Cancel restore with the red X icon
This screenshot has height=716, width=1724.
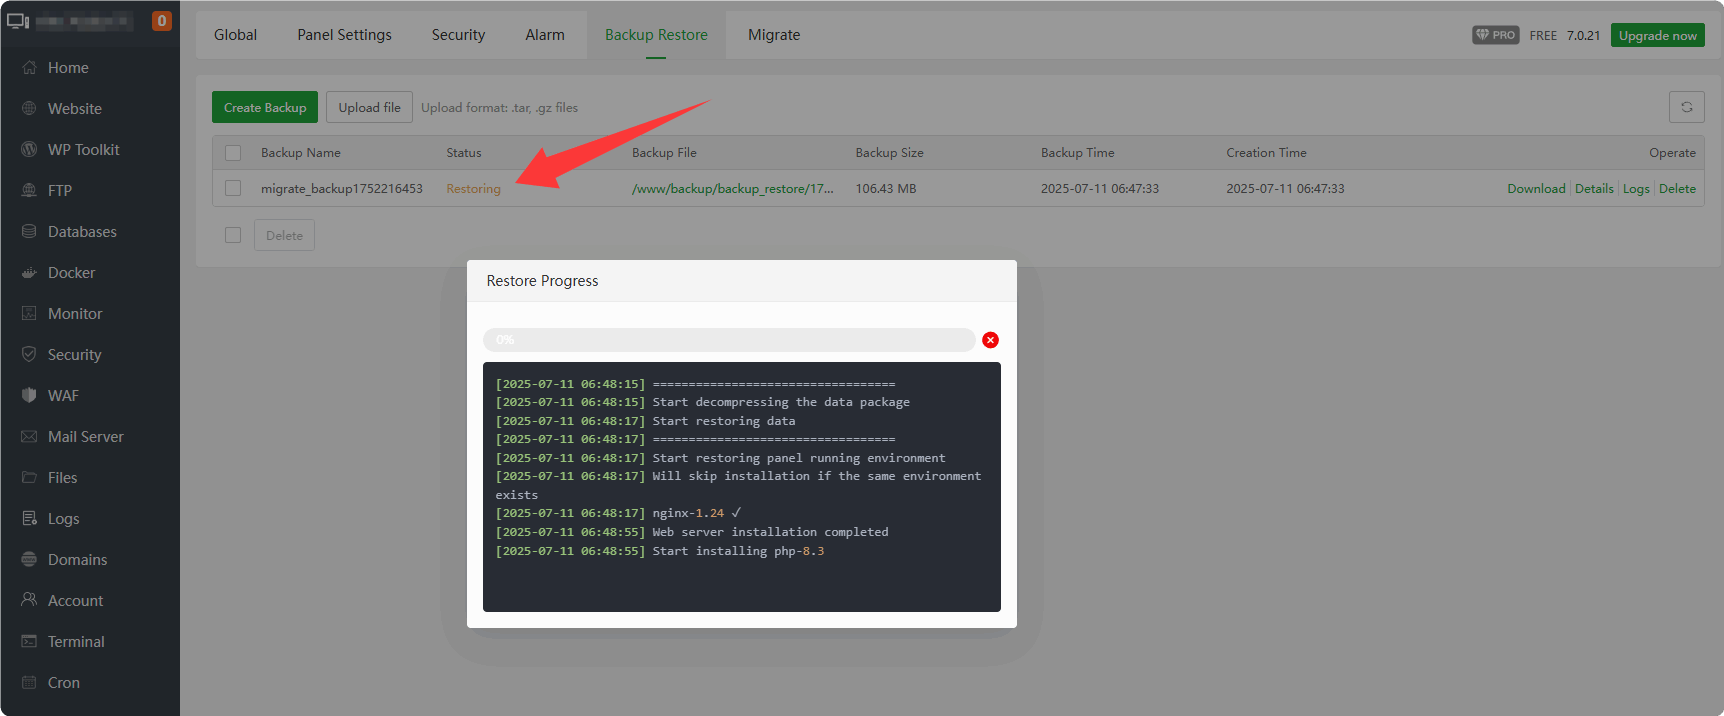pos(990,340)
